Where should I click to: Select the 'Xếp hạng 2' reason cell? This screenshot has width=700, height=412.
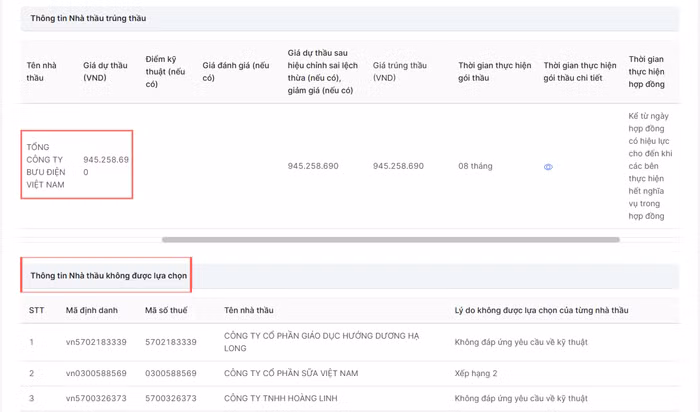pyautogui.click(x=475, y=373)
